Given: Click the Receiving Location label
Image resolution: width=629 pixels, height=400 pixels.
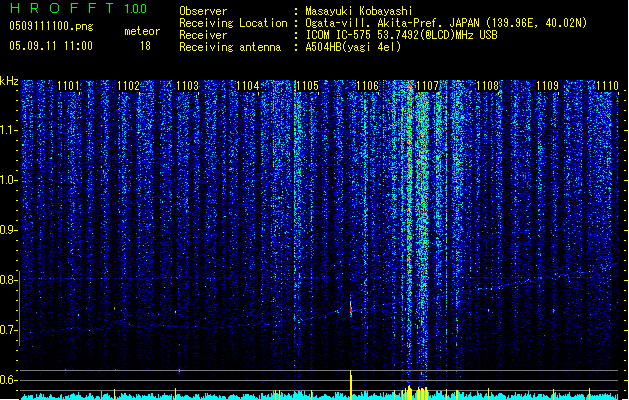Looking at the screenshot, I should [x=233, y=23].
